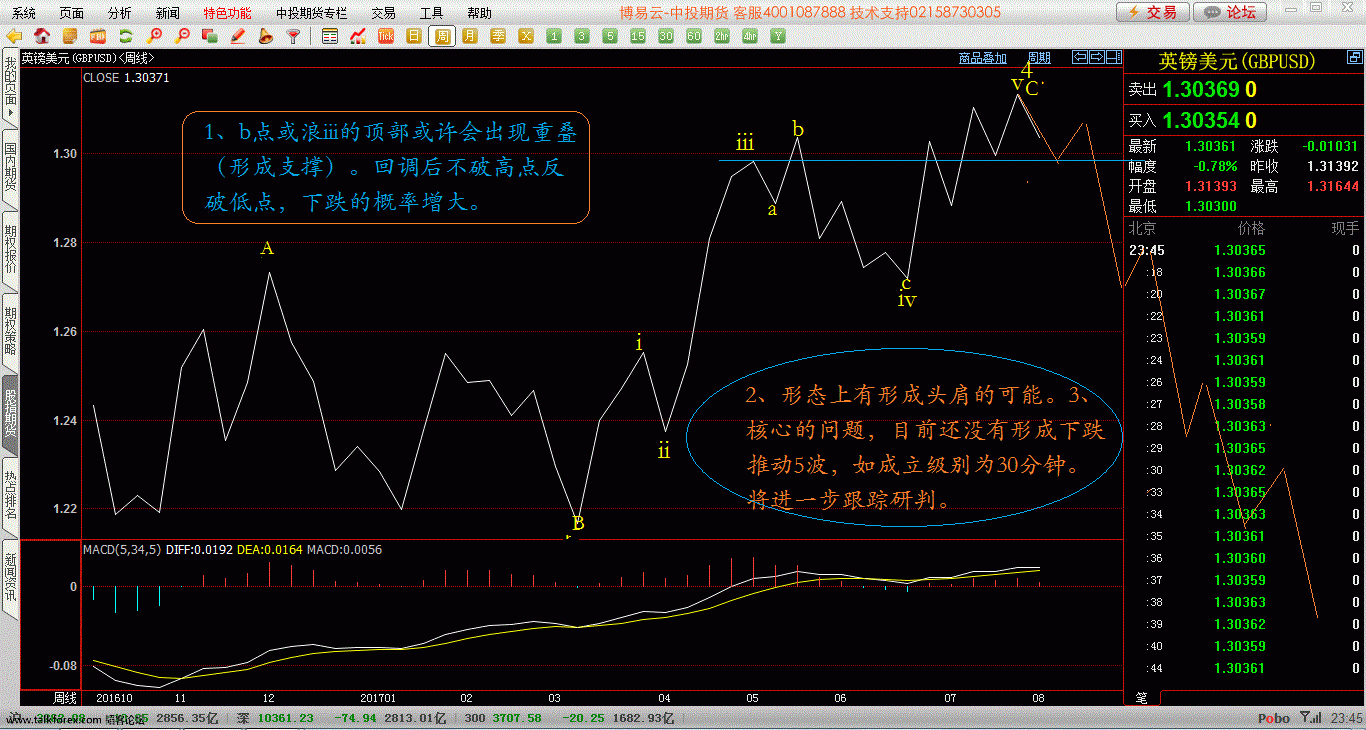Click the 论坛 forum button

pyautogui.click(x=1231, y=12)
